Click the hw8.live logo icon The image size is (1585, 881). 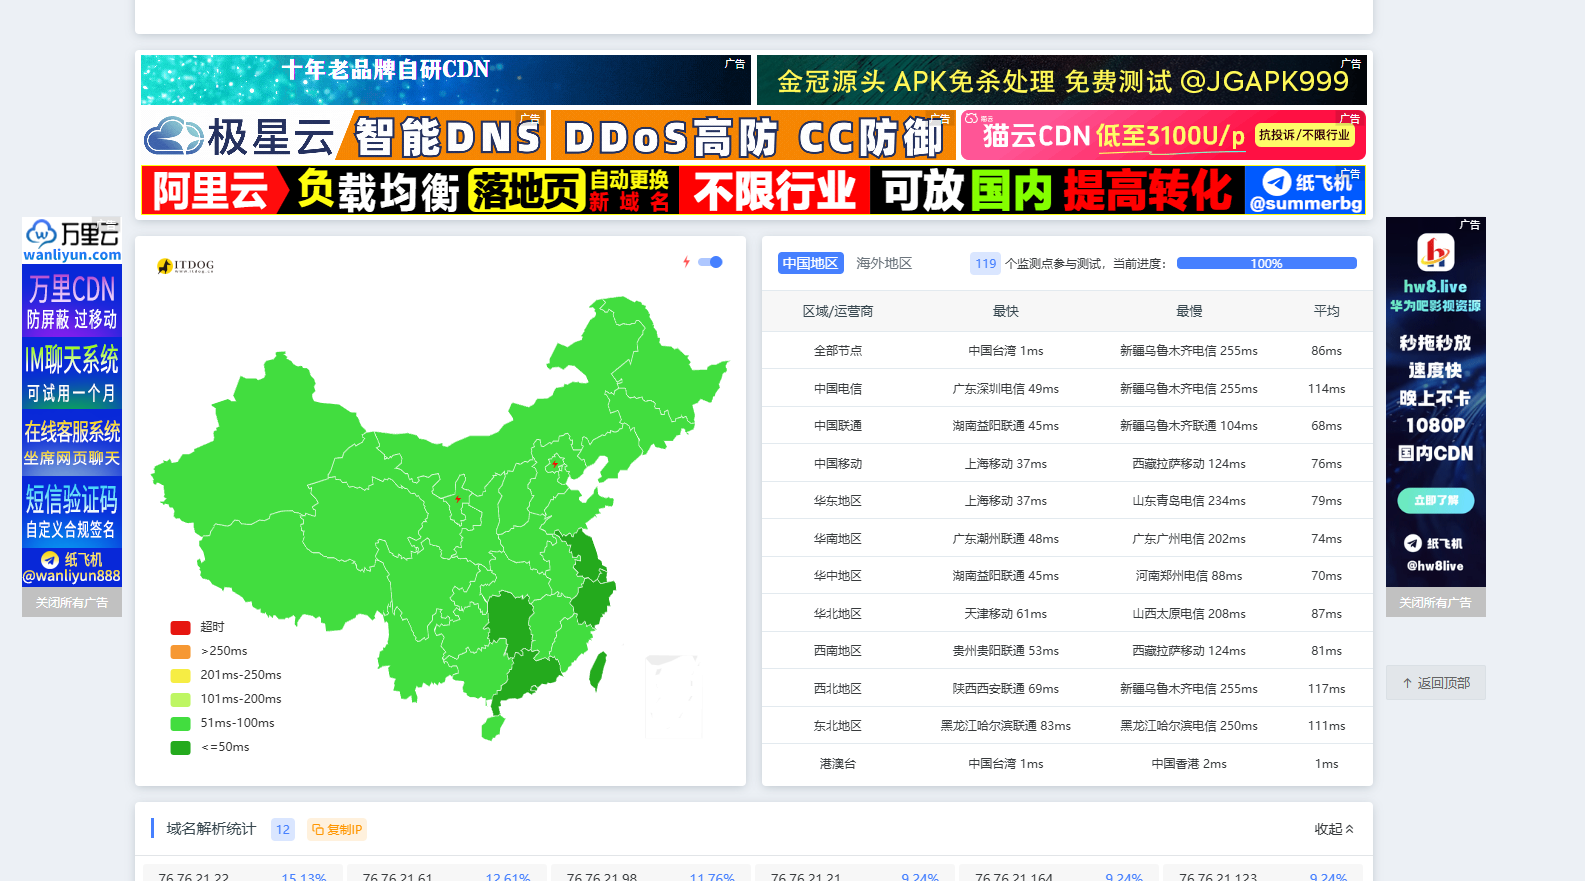point(1435,252)
